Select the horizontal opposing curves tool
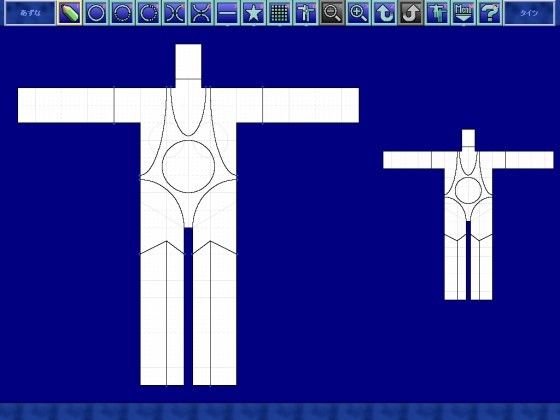 (201, 13)
